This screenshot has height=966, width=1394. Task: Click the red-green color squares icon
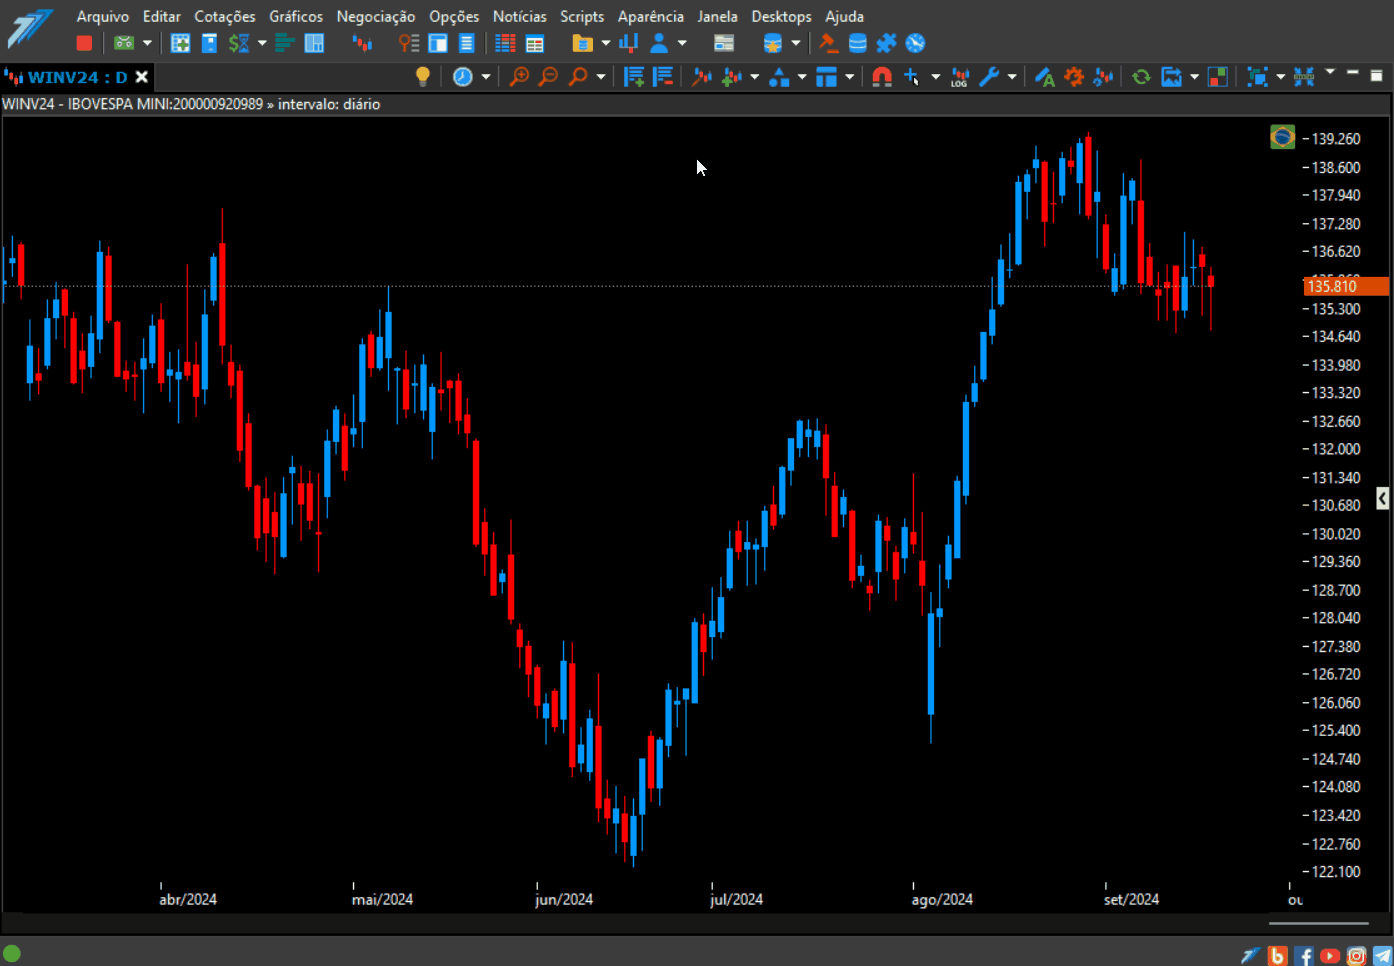(x=1218, y=77)
